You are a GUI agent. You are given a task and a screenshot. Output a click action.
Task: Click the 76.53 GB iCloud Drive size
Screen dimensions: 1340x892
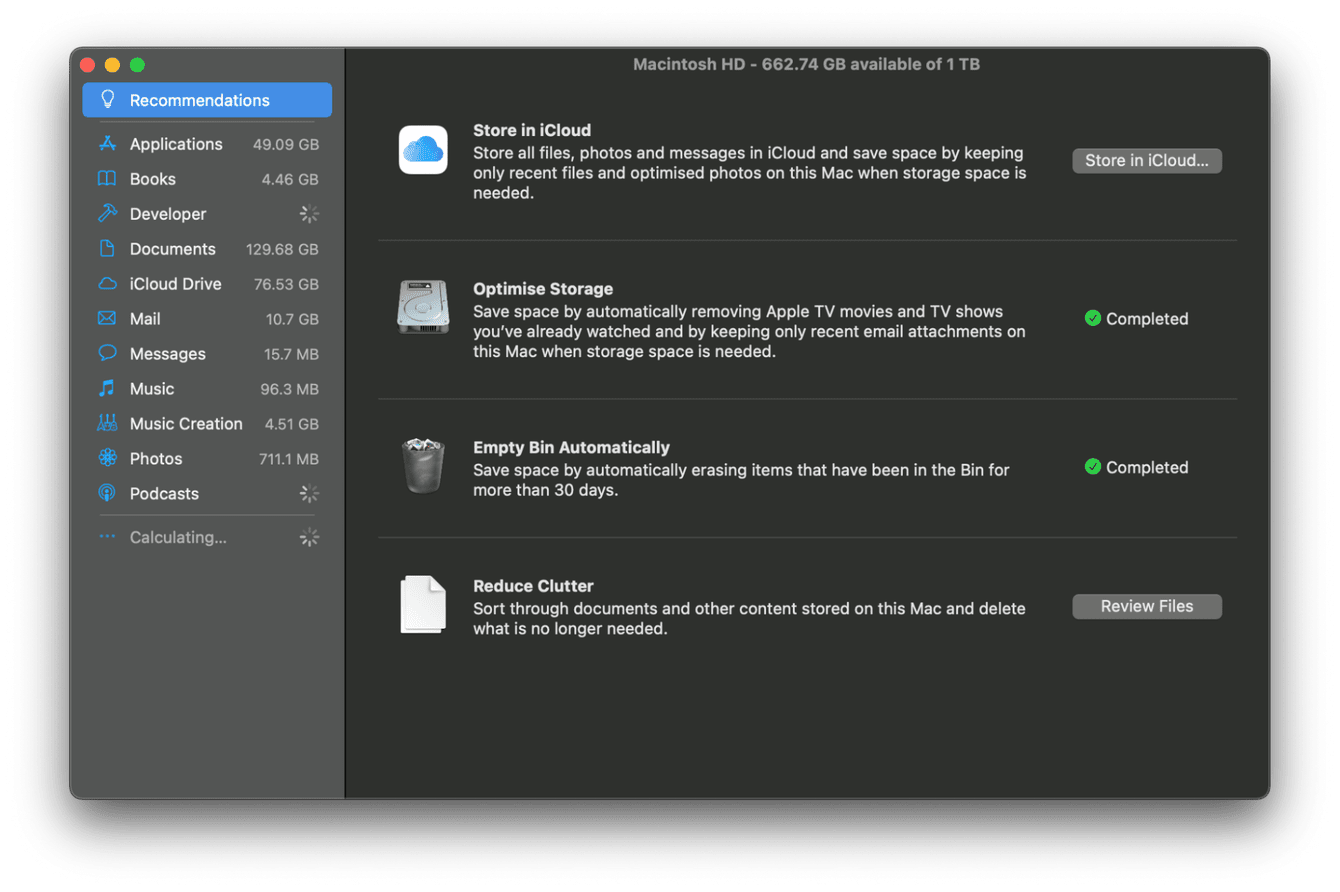coord(286,284)
